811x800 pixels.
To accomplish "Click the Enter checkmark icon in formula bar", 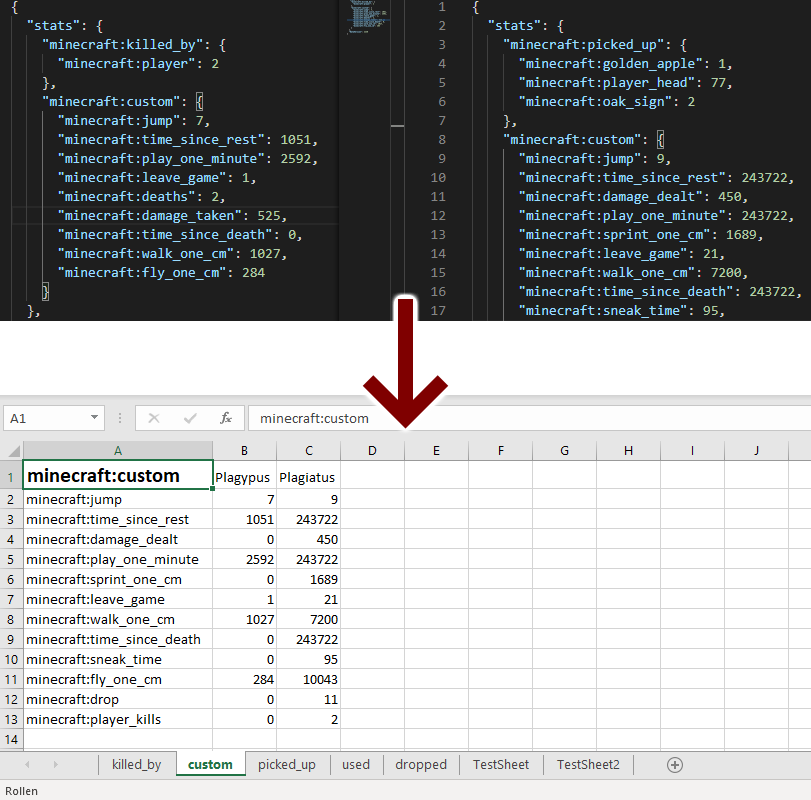I will (x=190, y=418).
